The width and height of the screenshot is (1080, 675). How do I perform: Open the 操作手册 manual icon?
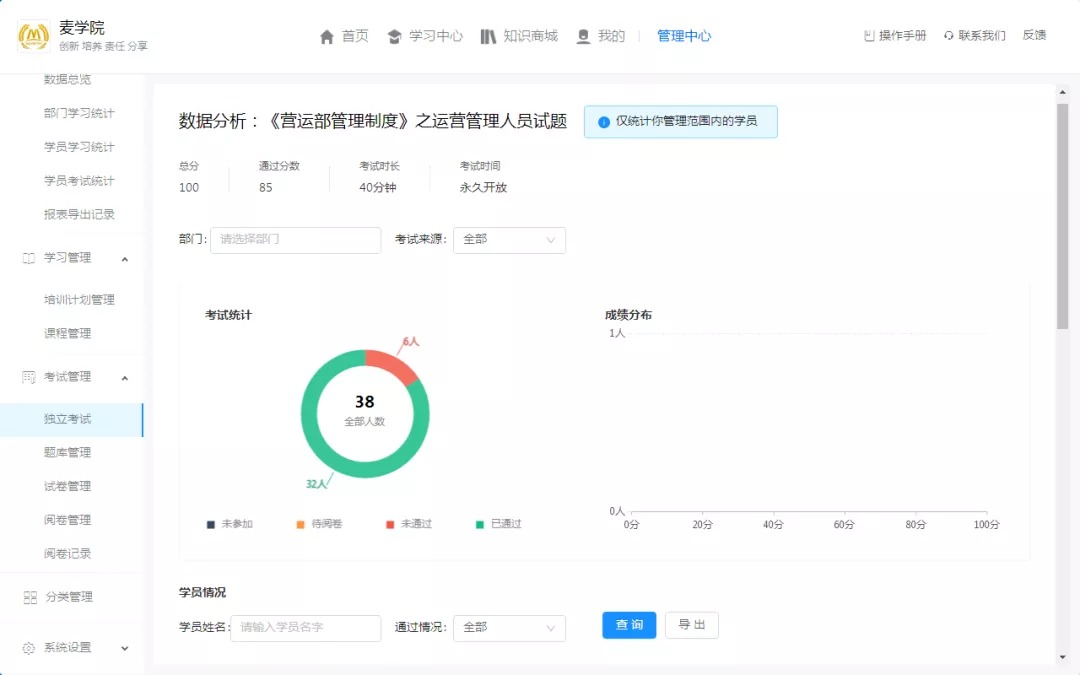click(x=869, y=36)
